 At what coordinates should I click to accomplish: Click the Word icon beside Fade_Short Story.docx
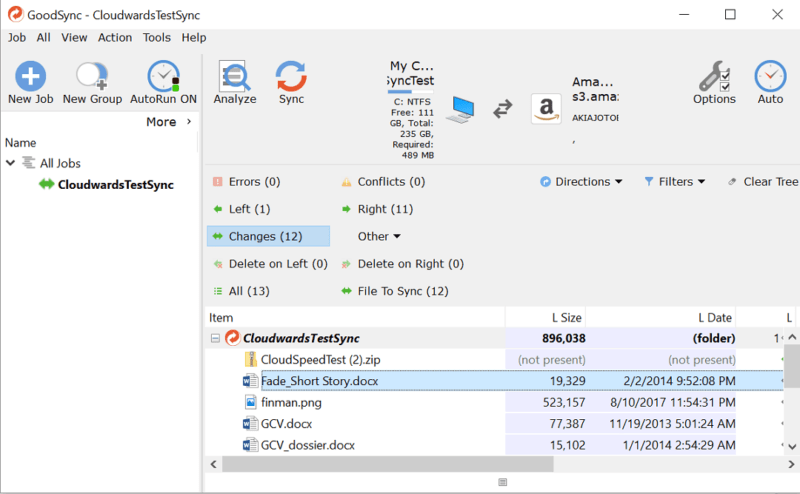[x=250, y=381]
